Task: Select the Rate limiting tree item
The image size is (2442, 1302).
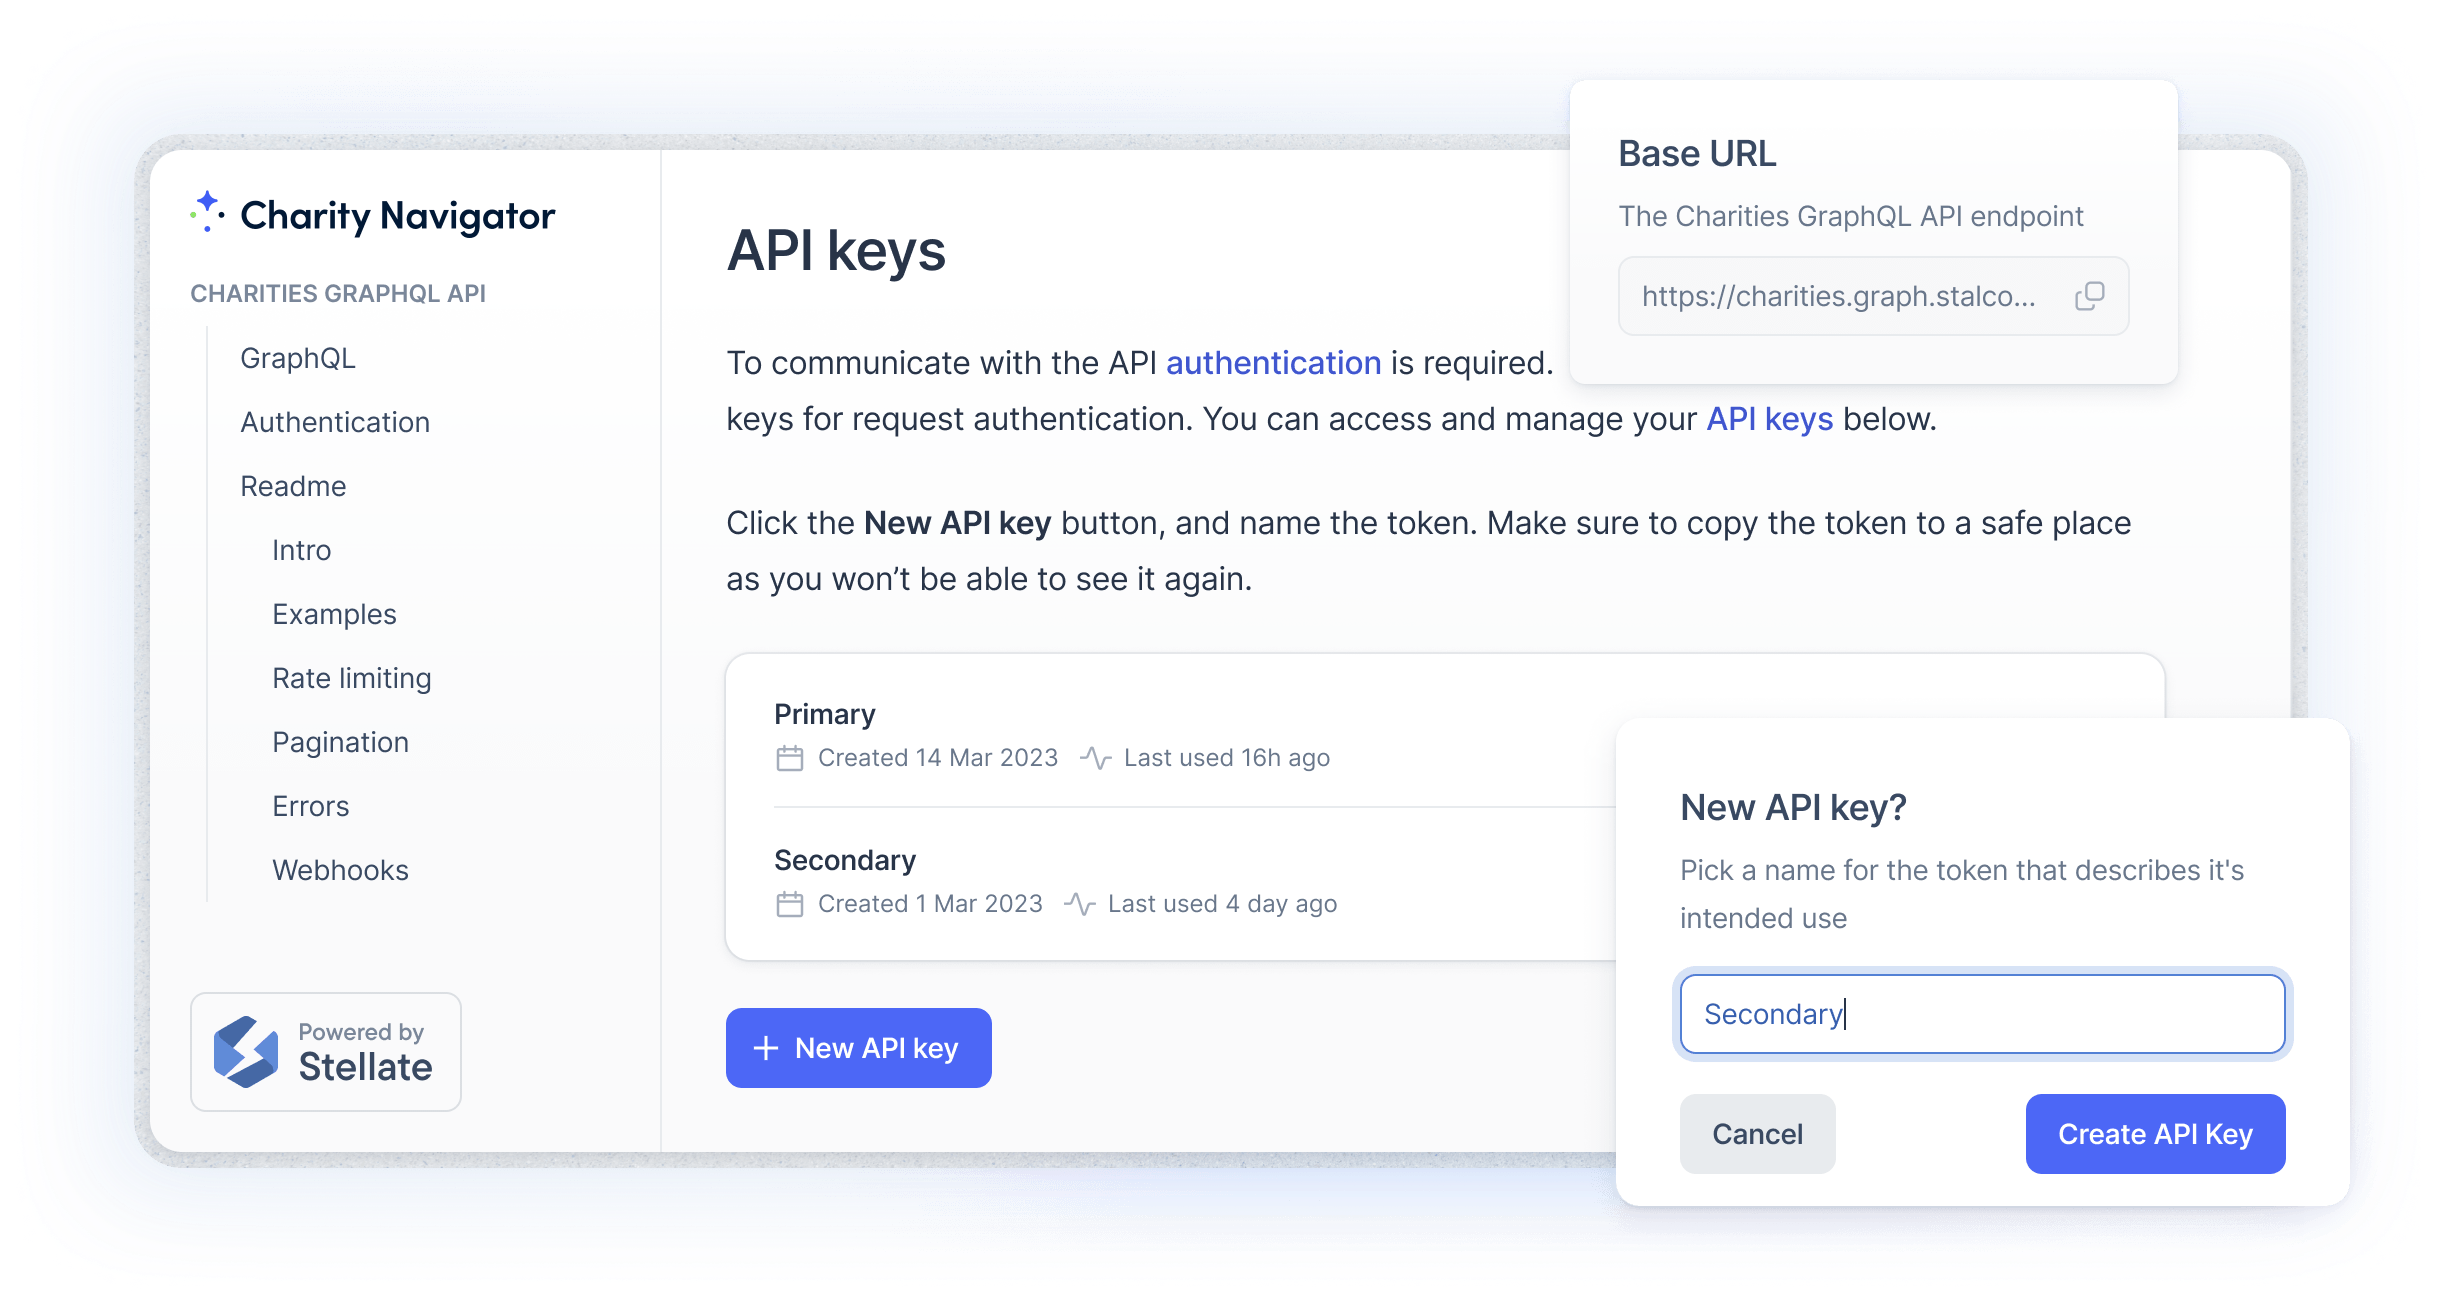Action: (x=352, y=678)
